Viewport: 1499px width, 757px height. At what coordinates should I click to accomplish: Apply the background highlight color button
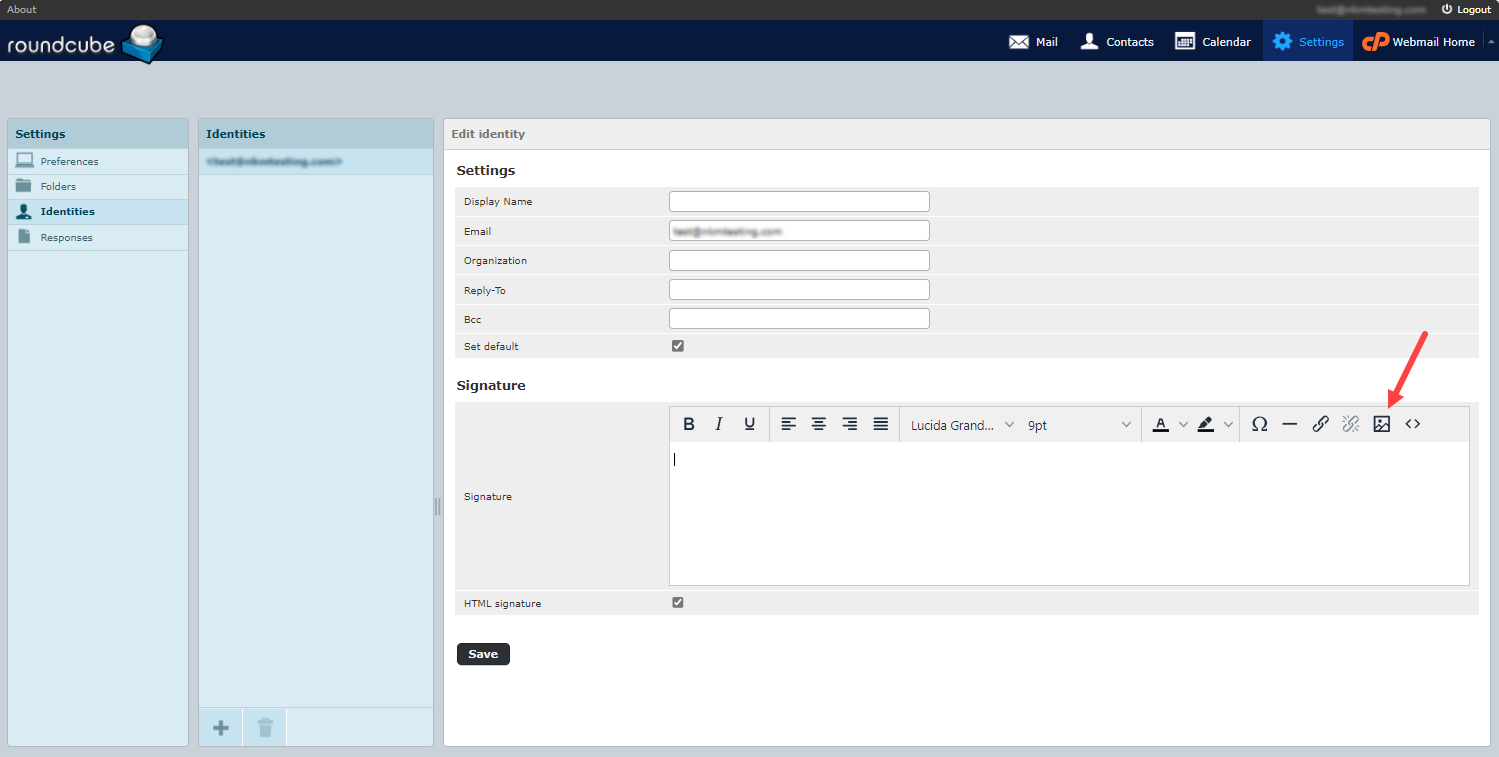pyautogui.click(x=1205, y=424)
